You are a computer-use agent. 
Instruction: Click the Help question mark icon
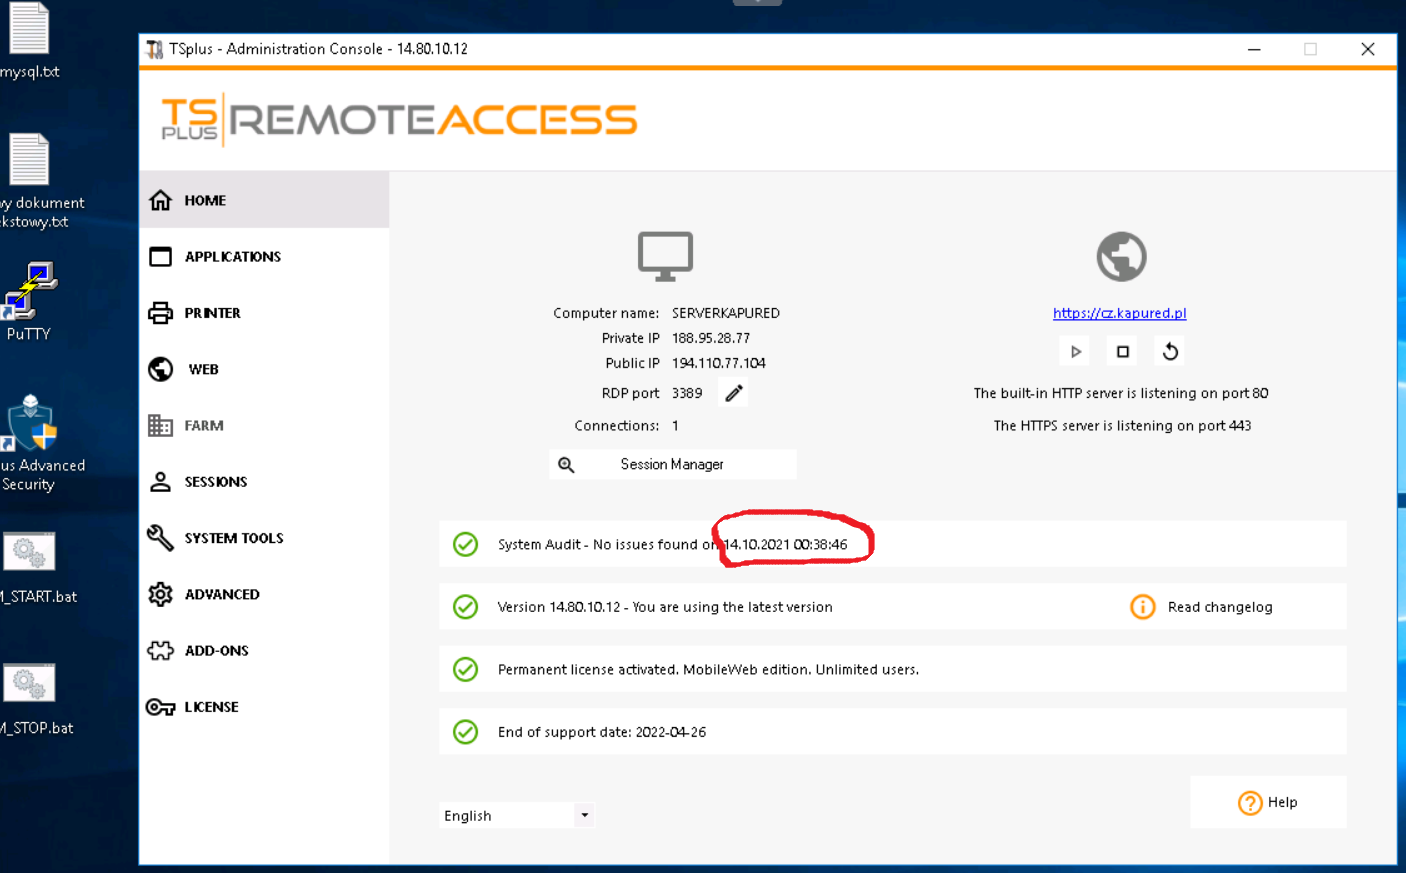coord(1249,803)
